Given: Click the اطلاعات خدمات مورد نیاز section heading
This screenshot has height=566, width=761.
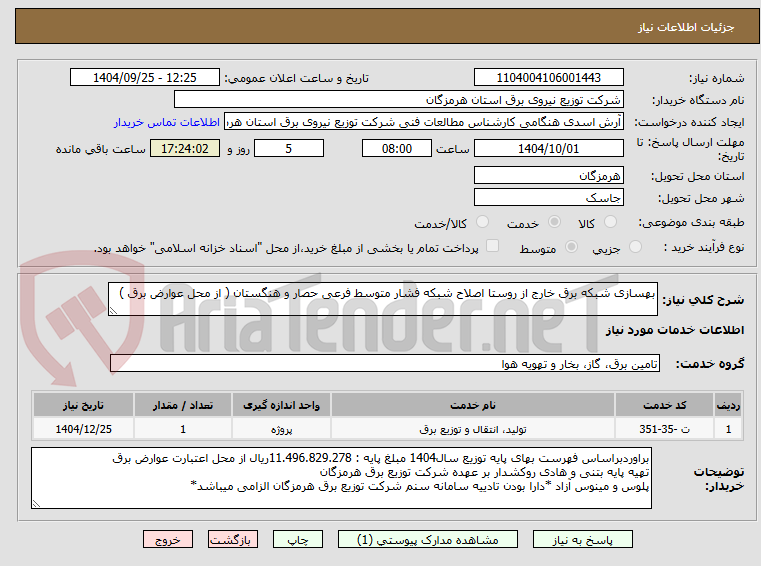Looking at the screenshot, I should [x=675, y=331].
